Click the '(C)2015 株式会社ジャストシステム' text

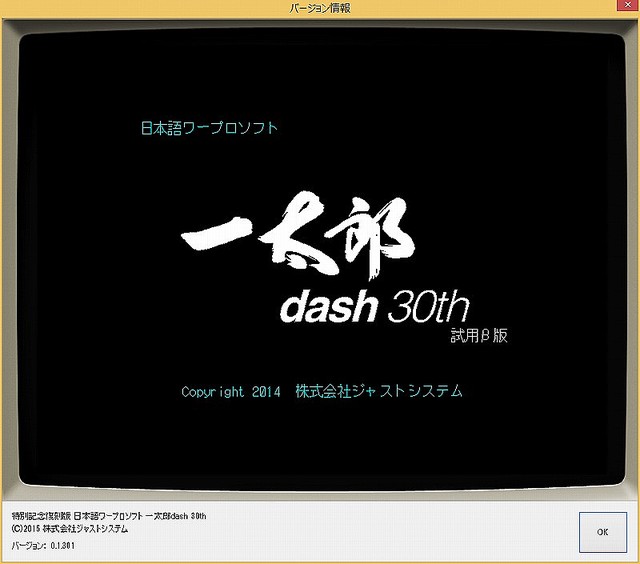click(70, 529)
